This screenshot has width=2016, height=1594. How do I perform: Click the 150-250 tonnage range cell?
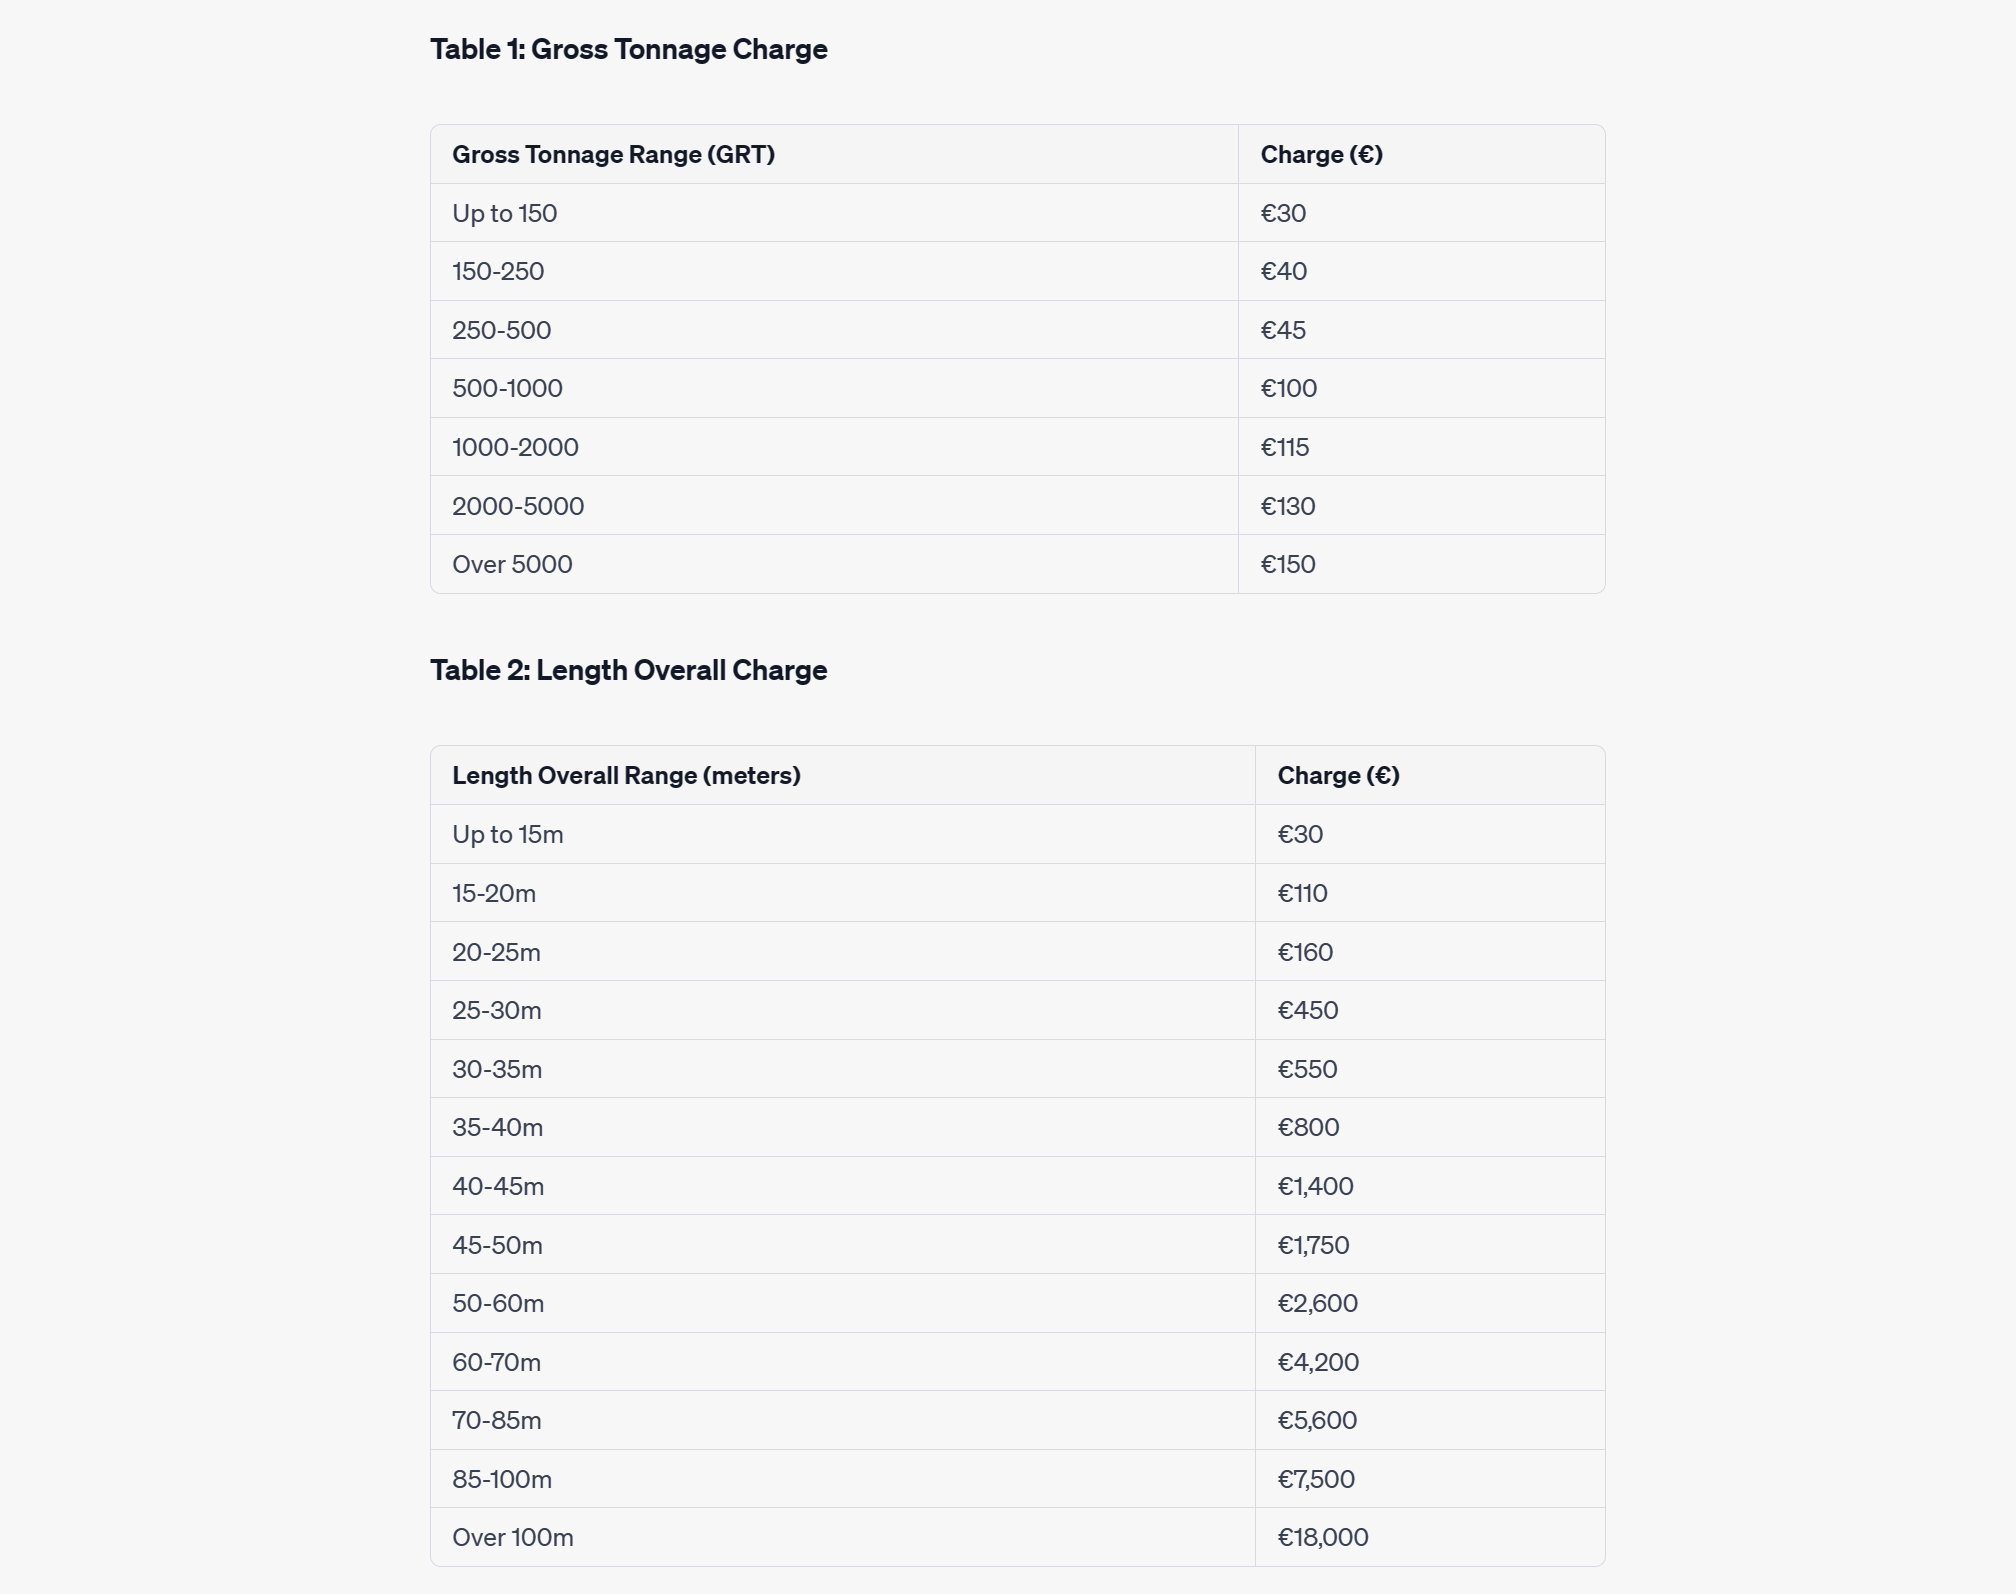[834, 271]
